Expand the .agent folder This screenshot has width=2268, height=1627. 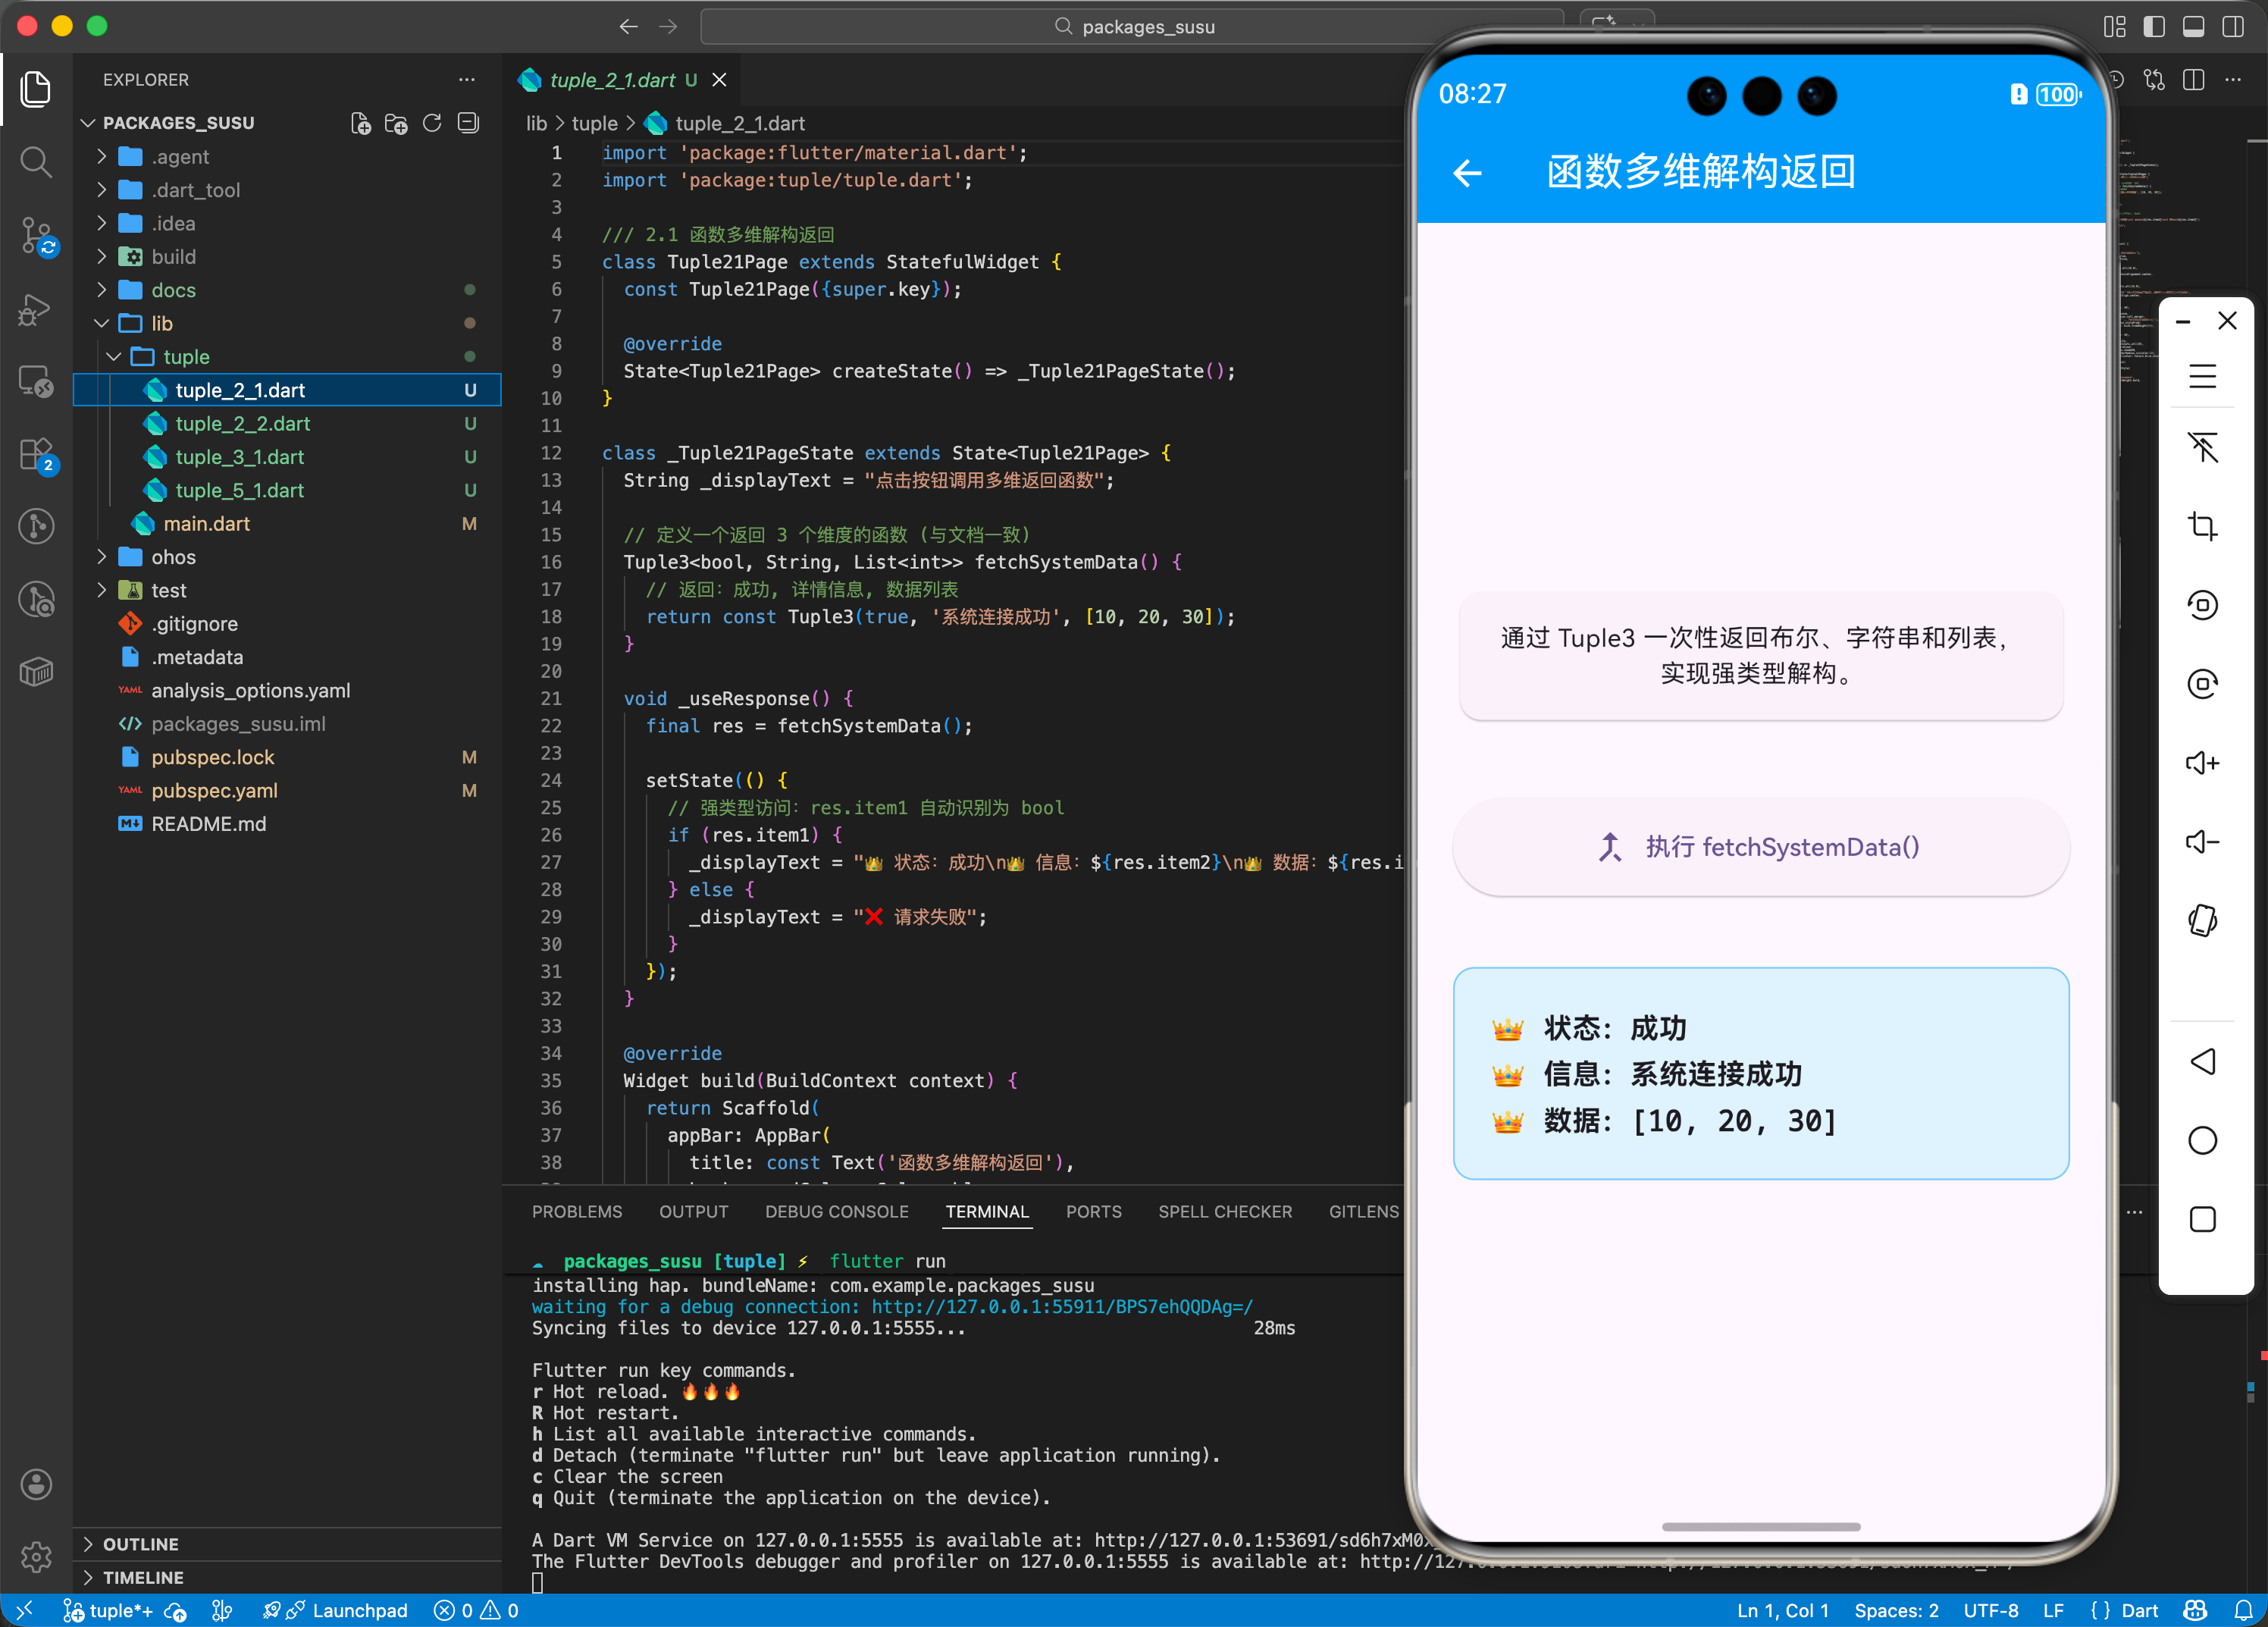(288, 157)
